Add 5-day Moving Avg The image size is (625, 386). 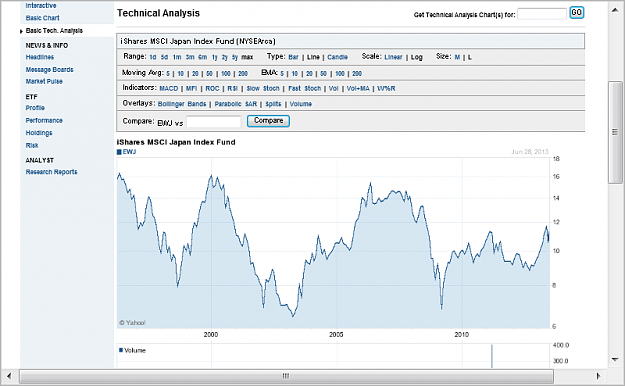[x=168, y=74]
